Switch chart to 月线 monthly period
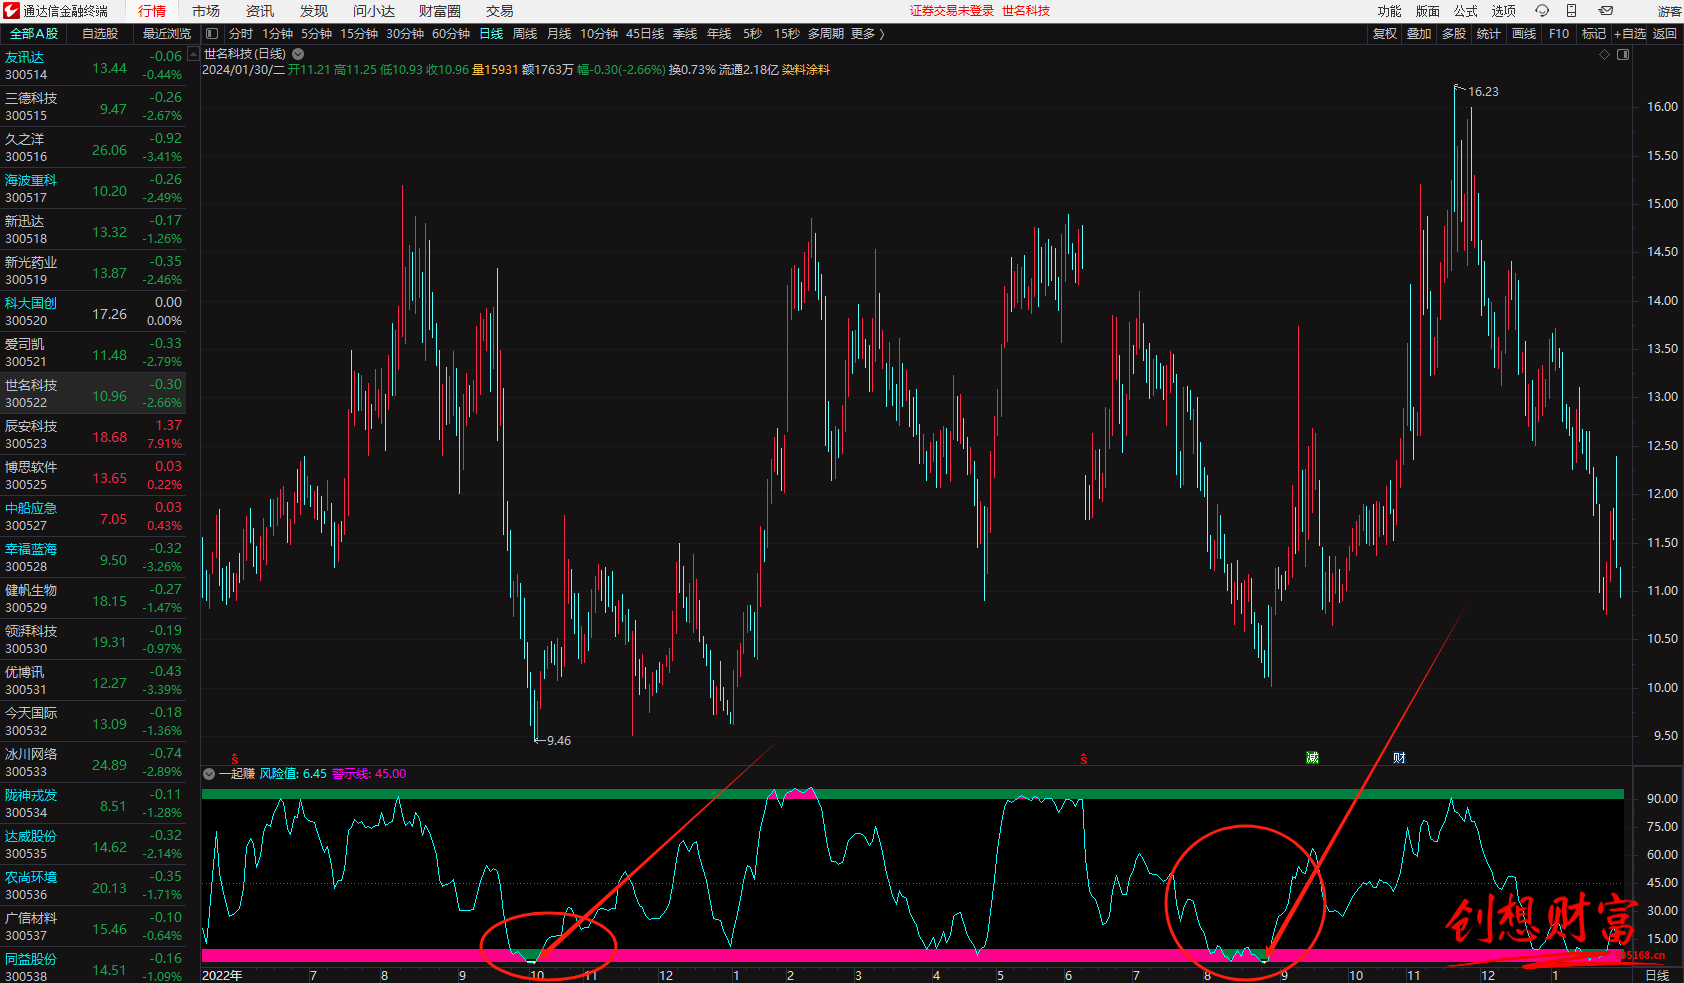Viewport: 1684px width, 983px height. (x=559, y=34)
